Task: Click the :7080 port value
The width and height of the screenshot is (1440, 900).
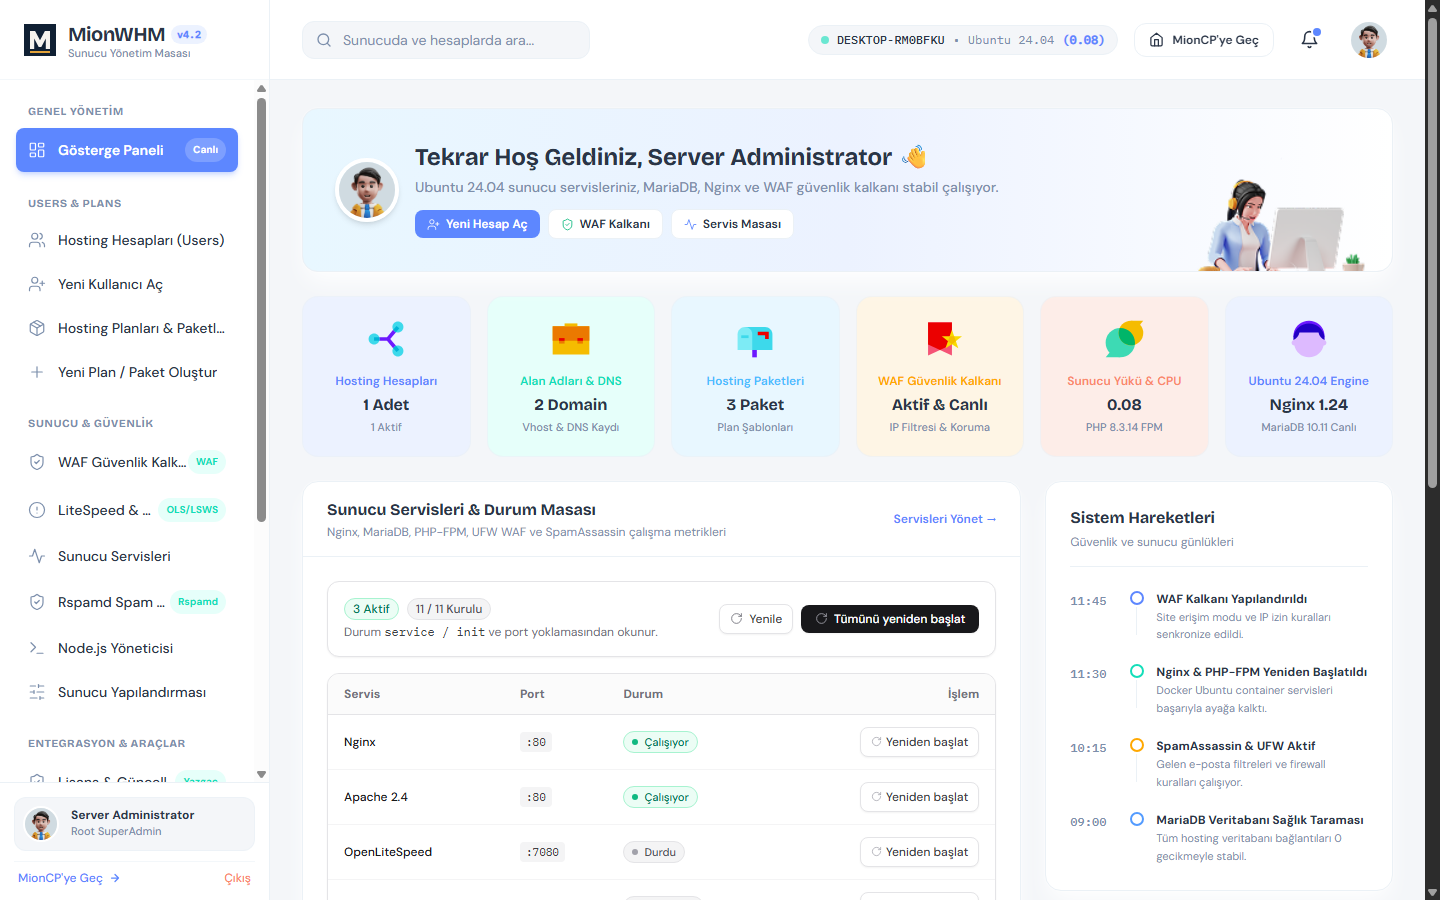Action: [x=543, y=852]
